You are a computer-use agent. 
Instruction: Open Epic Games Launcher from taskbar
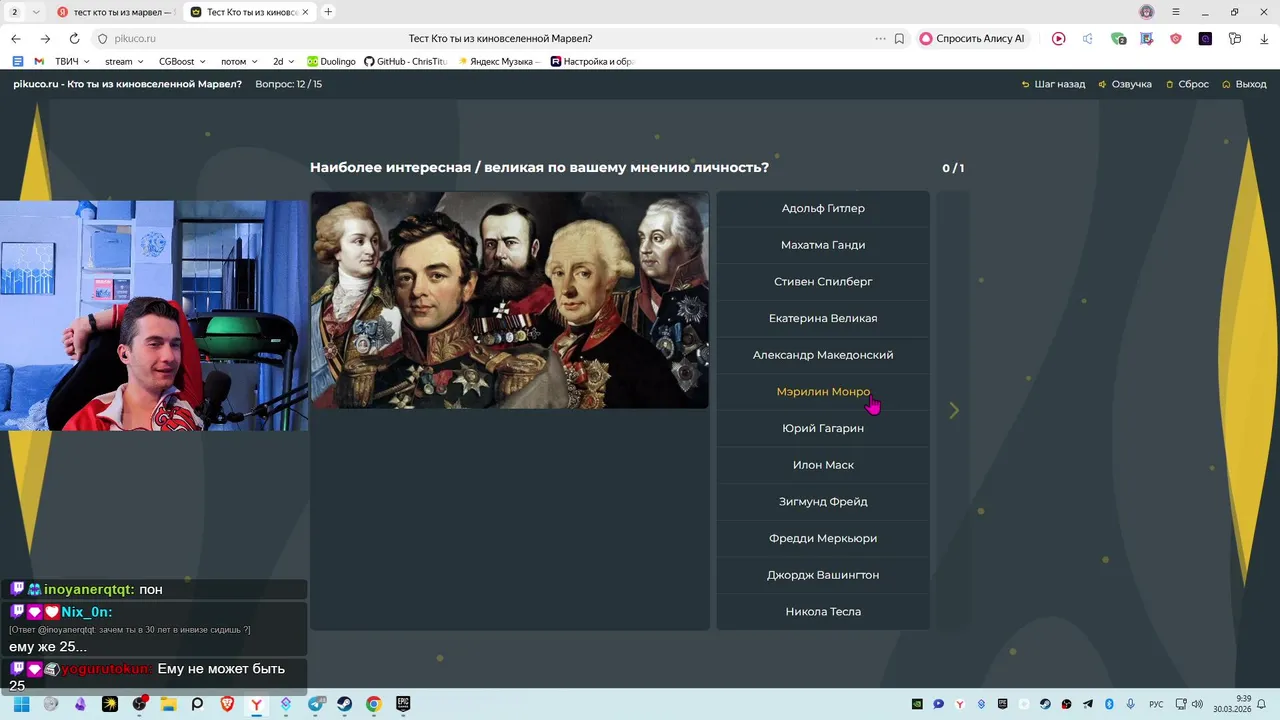403,704
